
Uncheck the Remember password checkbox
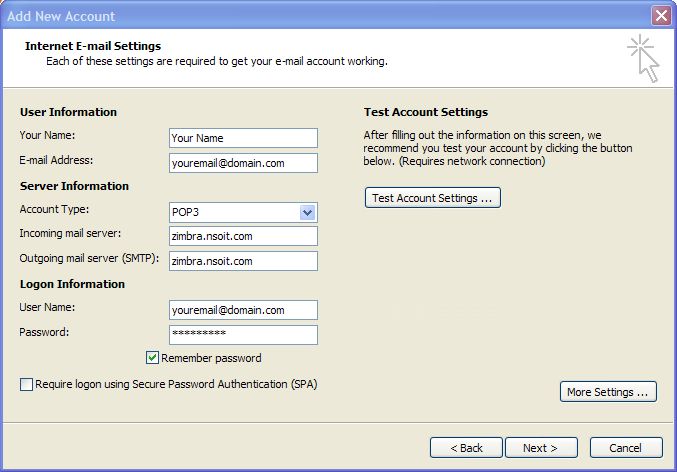(152, 358)
